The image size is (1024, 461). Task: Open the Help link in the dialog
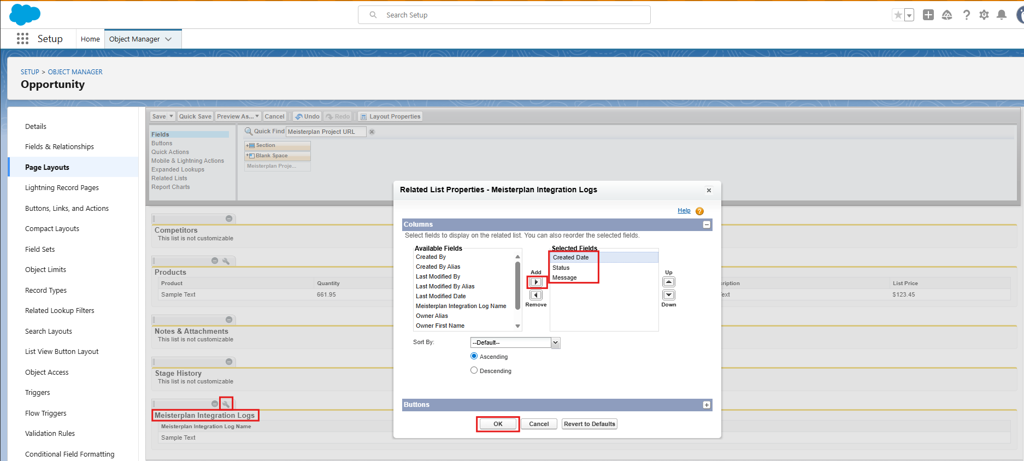coord(684,210)
